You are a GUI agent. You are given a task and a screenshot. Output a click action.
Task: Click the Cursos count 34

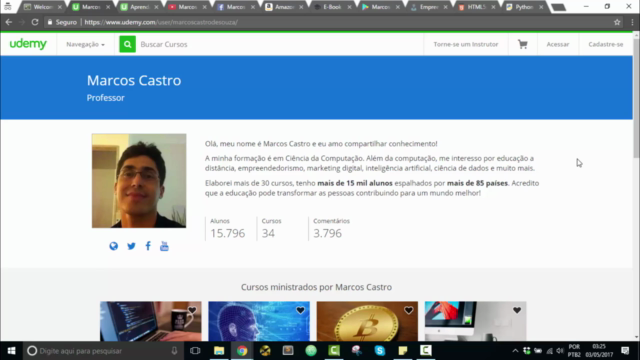pos(268,233)
